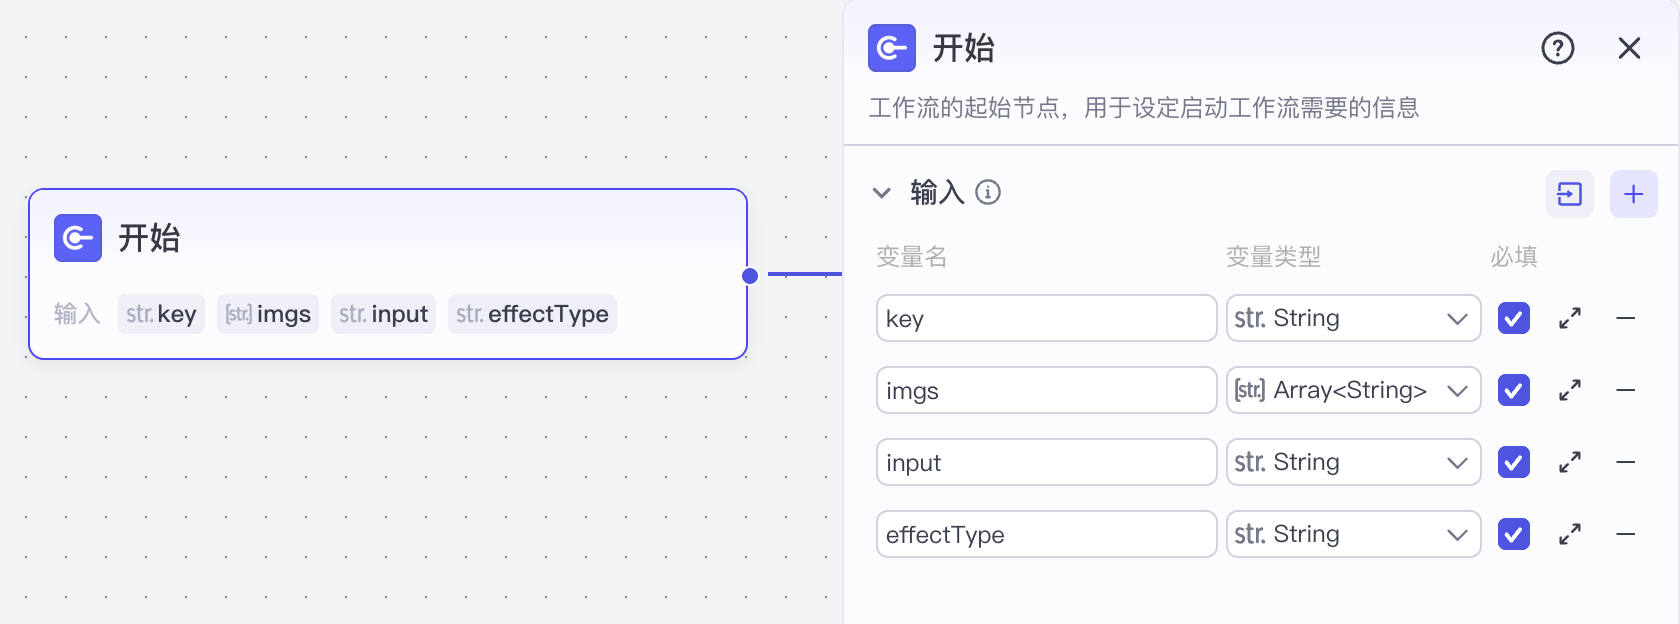The width and height of the screenshot is (1680, 624).
Task: Add a new input variable via the plus icon
Action: 1633,194
